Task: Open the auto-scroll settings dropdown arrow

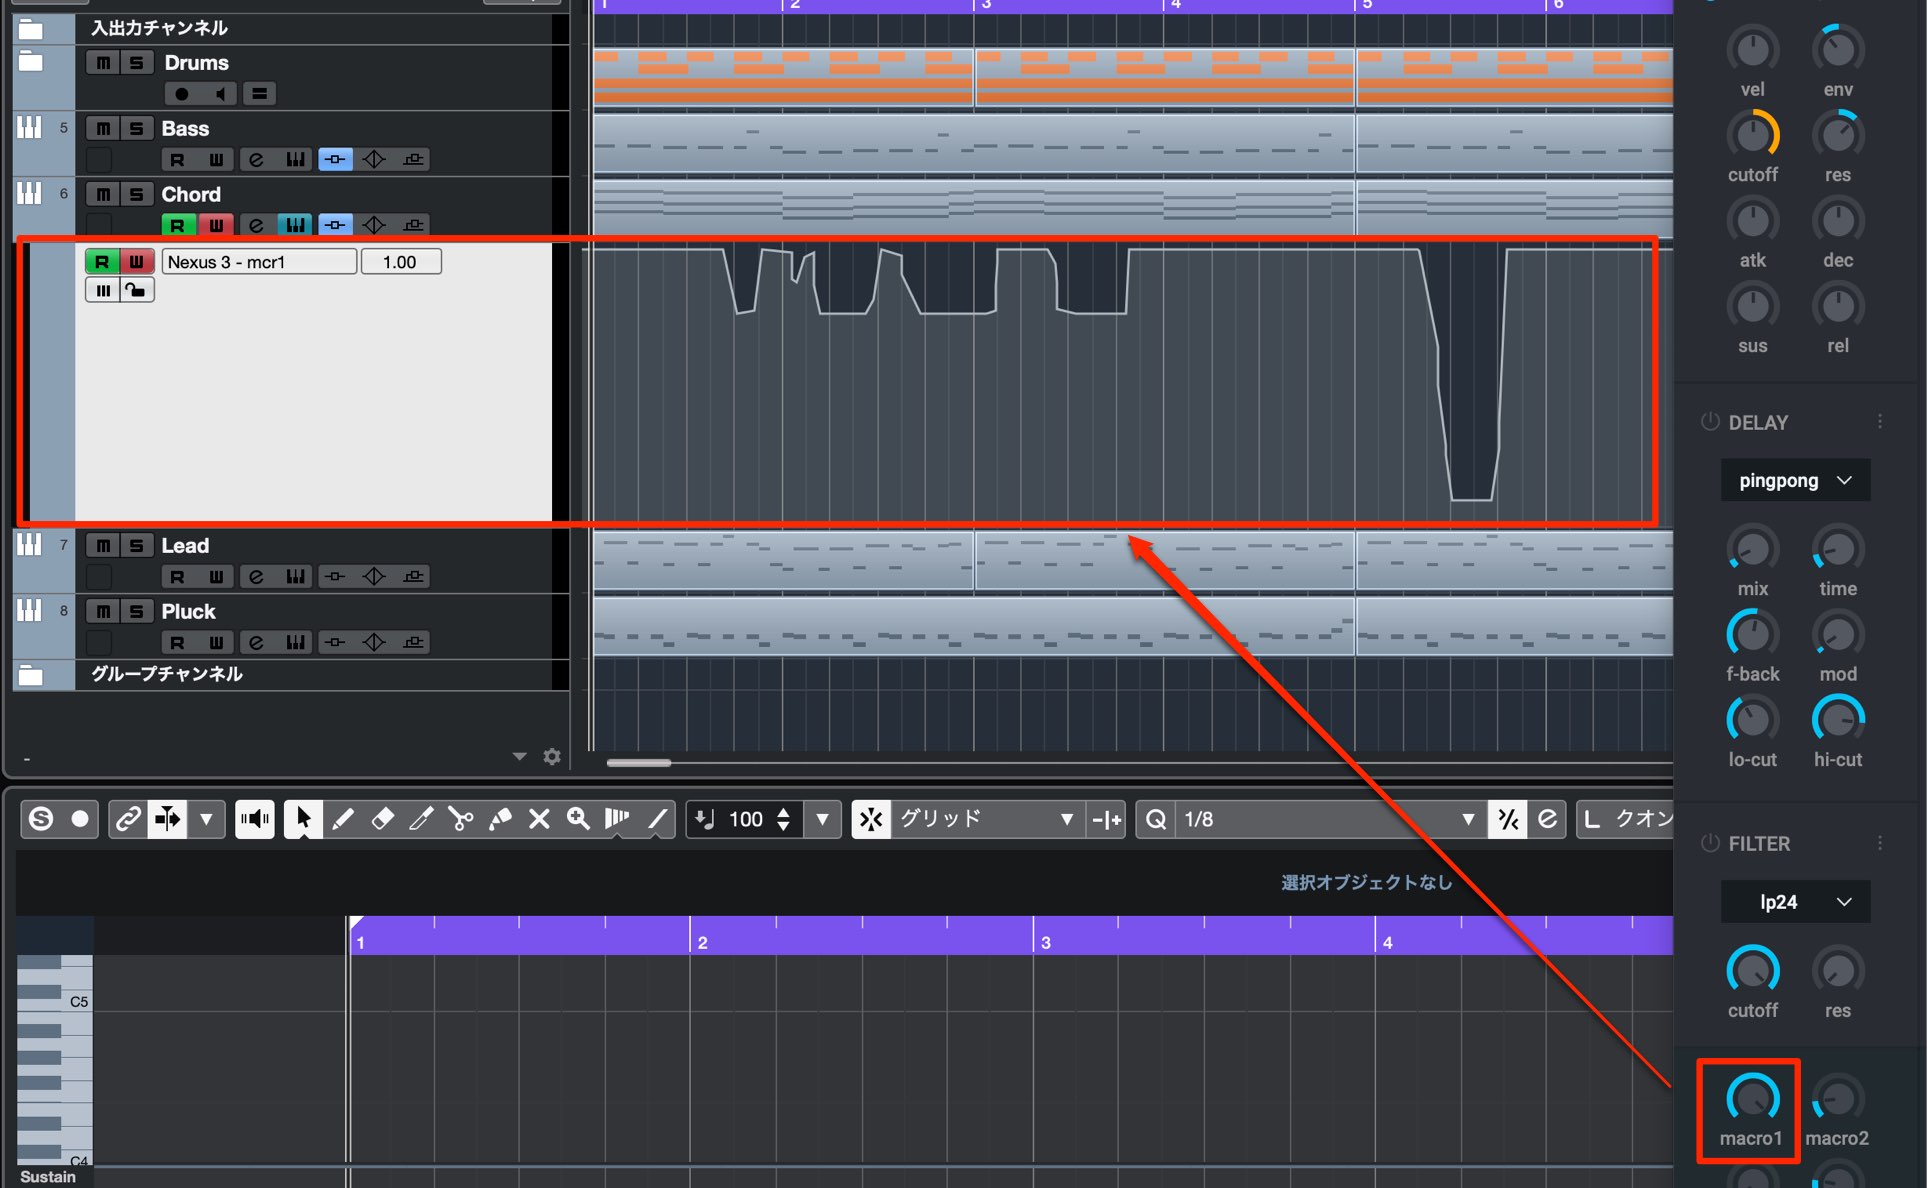Action: pos(206,819)
